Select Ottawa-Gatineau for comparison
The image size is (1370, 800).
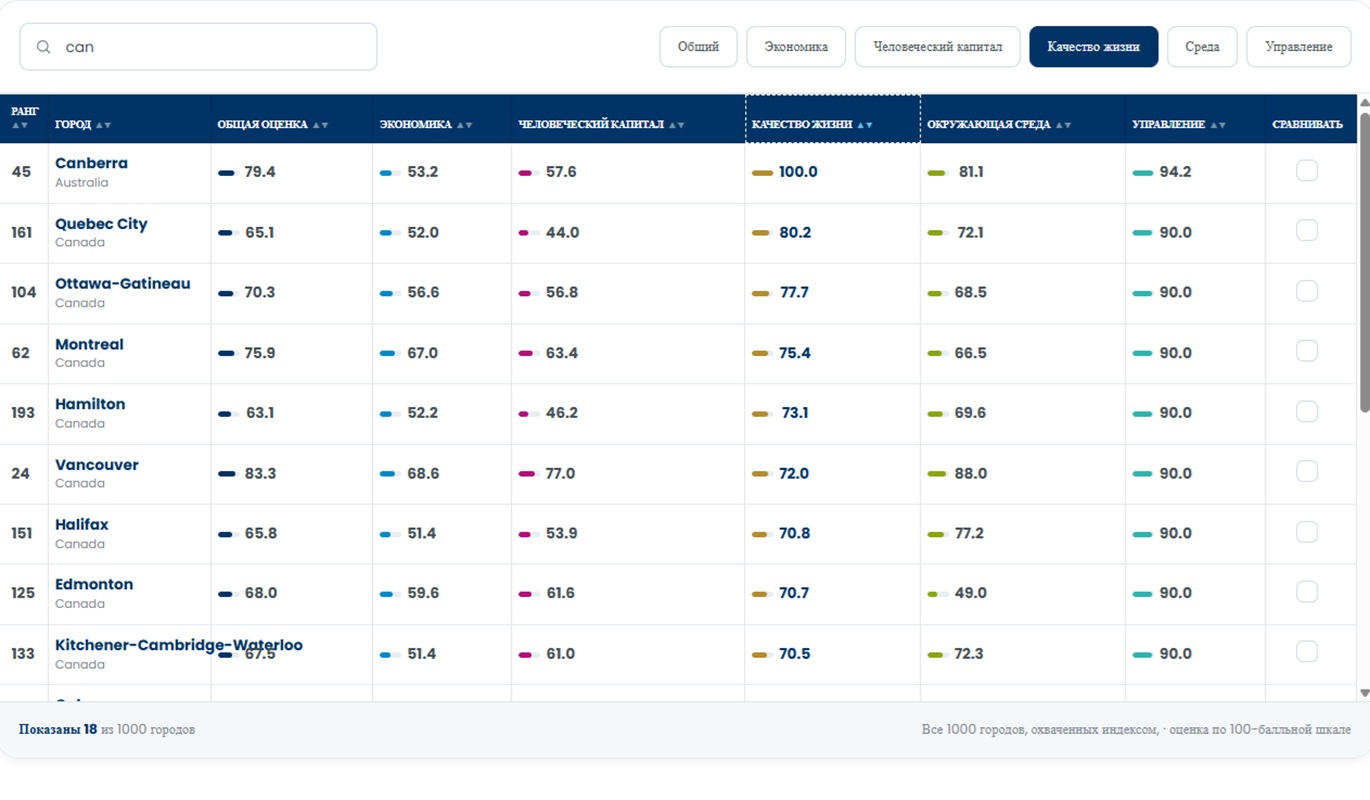point(1306,291)
